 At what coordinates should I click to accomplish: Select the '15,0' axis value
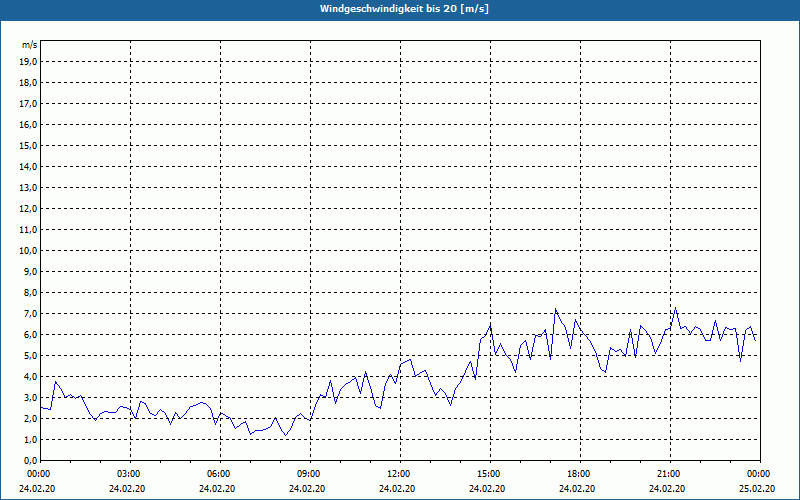tap(29, 145)
